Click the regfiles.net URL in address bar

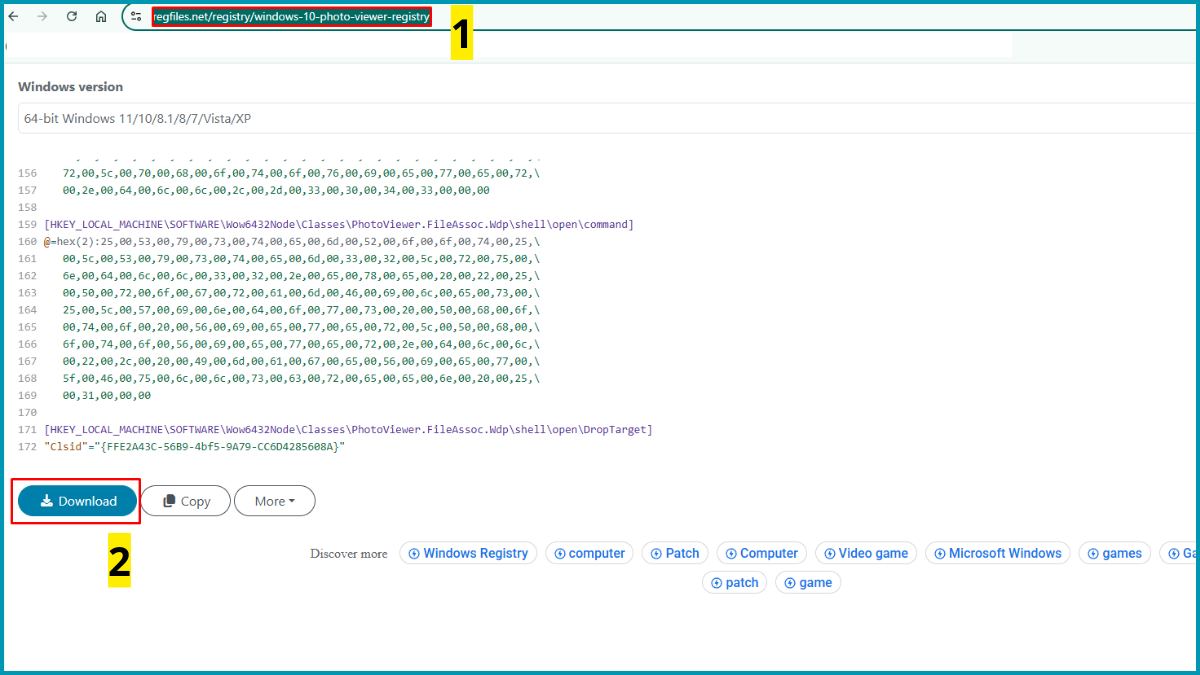tap(291, 17)
